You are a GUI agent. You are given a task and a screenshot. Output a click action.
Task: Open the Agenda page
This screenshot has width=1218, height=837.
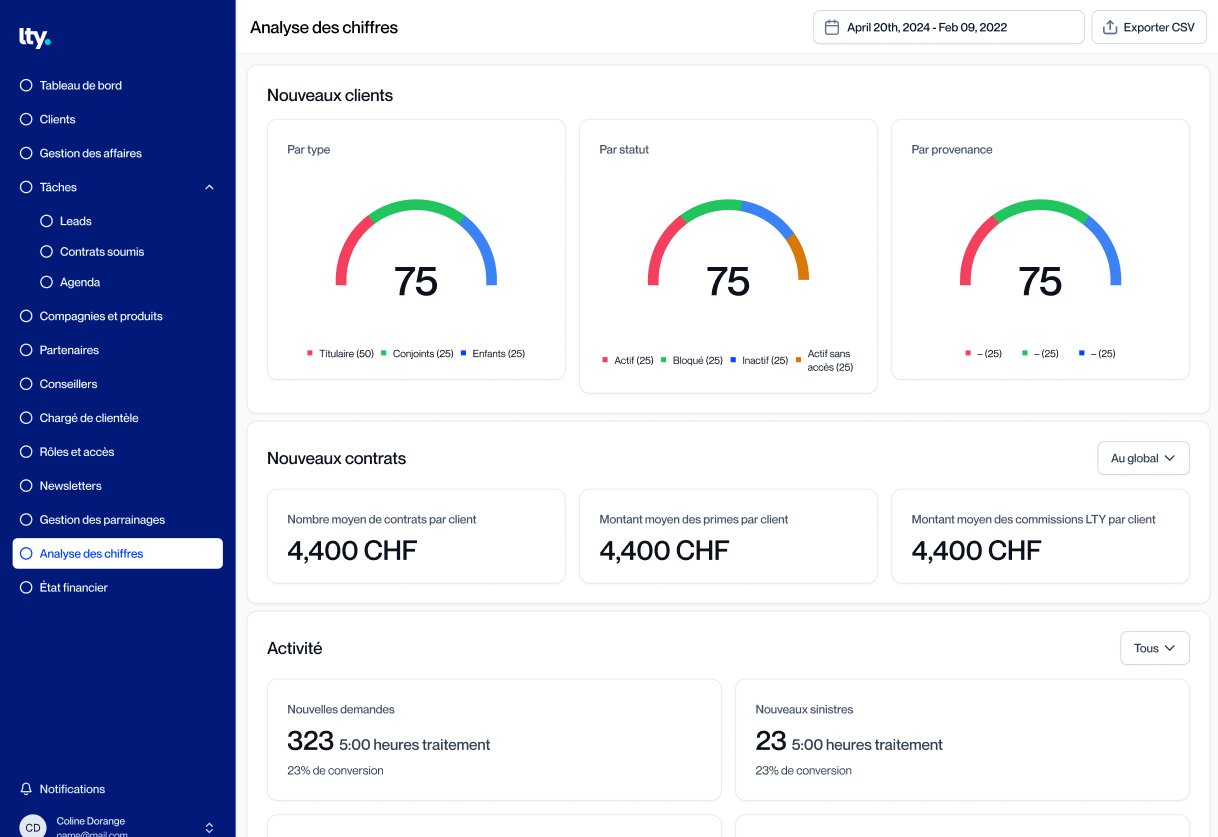click(x=80, y=283)
